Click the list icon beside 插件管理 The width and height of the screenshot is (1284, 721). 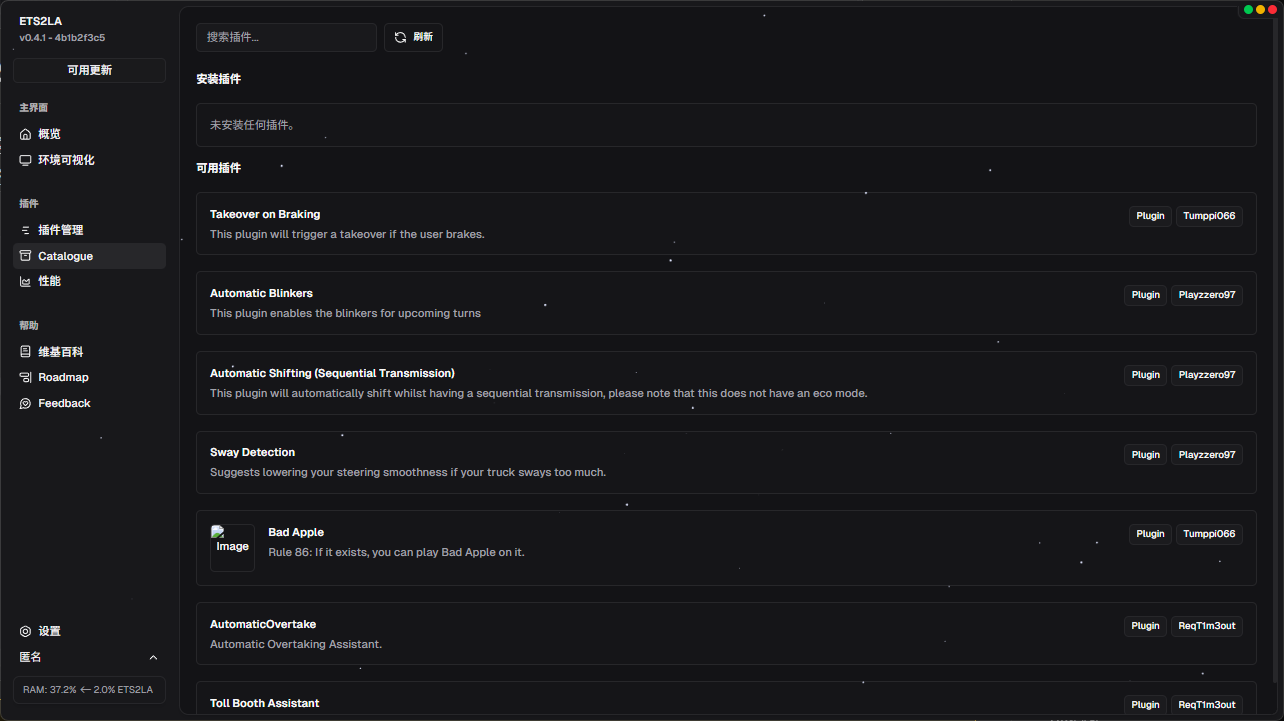tap(26, 230)
